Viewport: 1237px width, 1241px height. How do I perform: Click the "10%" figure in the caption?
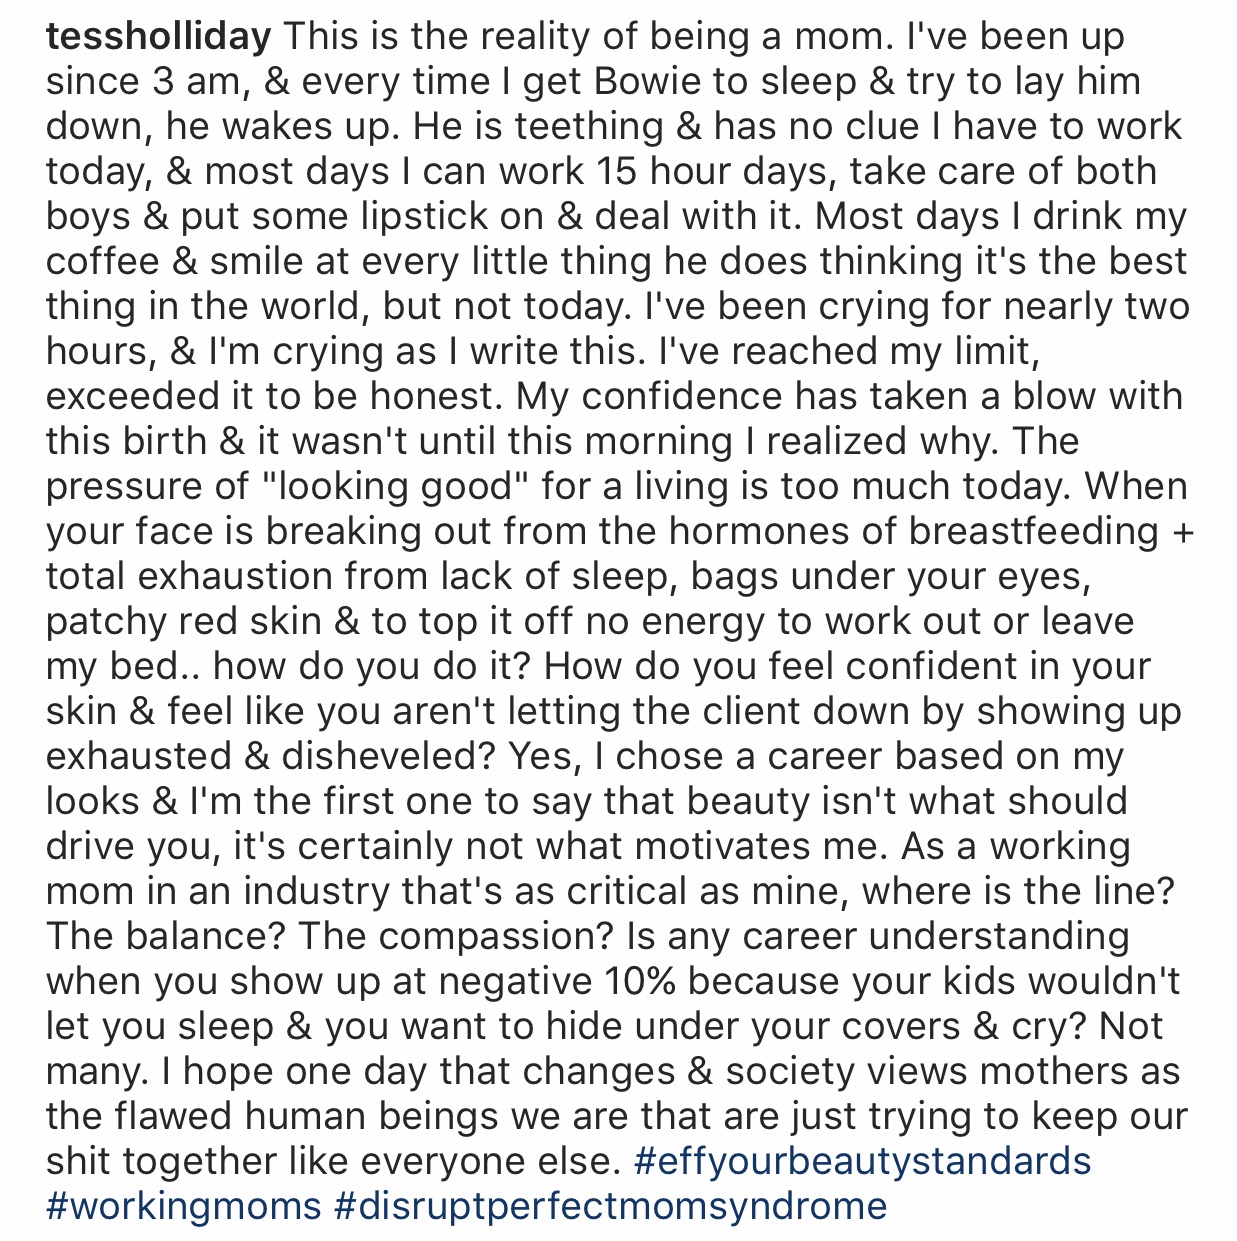pyautogui.click(x=640, y=981)
